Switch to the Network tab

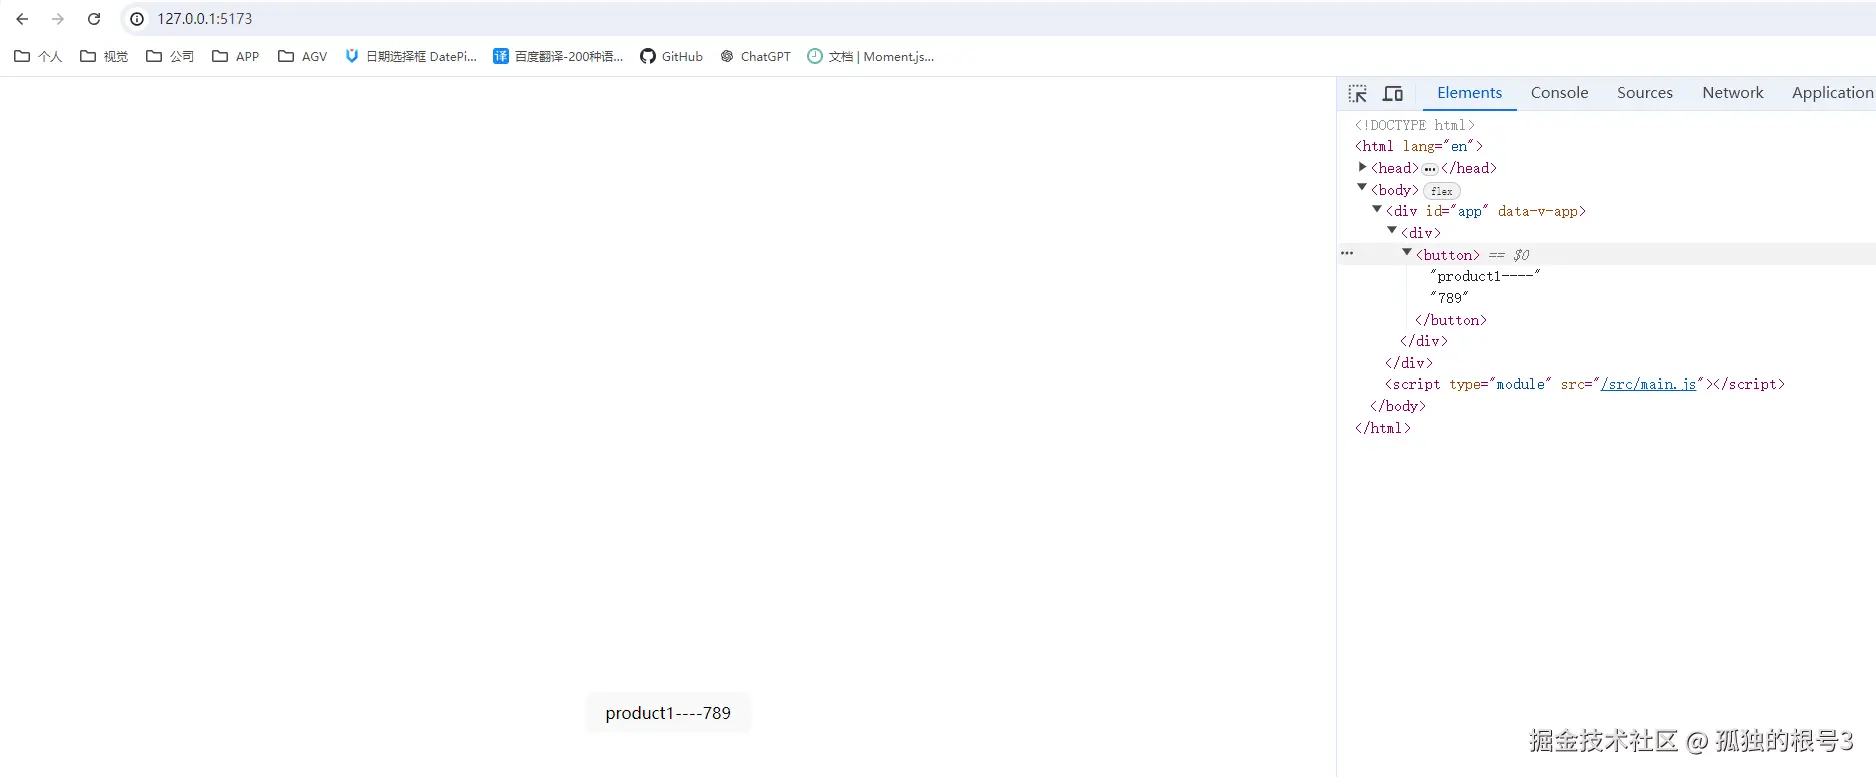coord(1732,93)
